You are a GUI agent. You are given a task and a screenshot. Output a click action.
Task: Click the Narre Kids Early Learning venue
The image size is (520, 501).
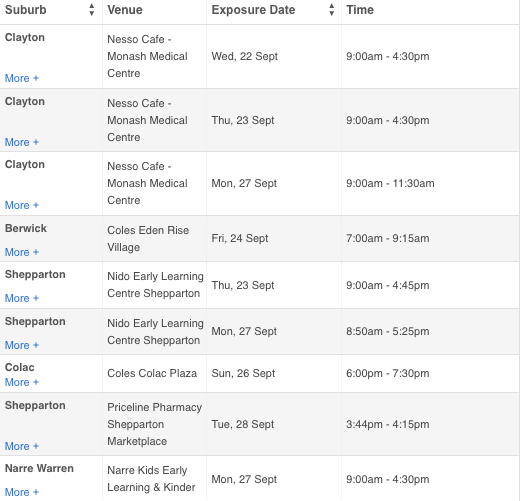(x=151, y=479)
